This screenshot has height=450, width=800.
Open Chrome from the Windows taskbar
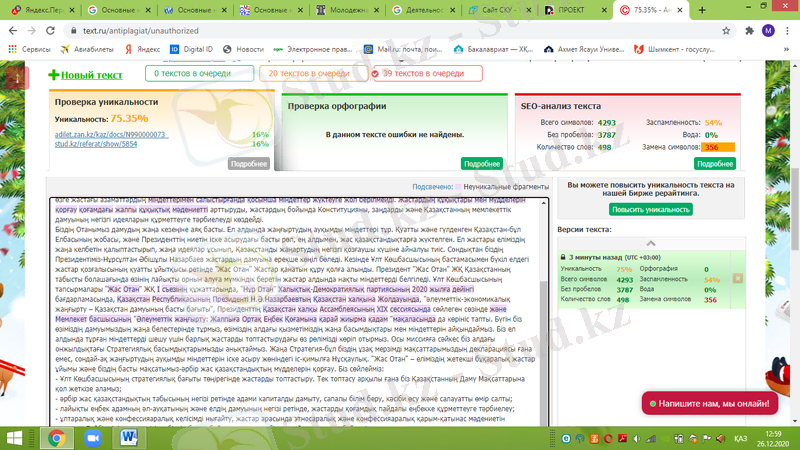pyautogui.click(x=54, y=437)
